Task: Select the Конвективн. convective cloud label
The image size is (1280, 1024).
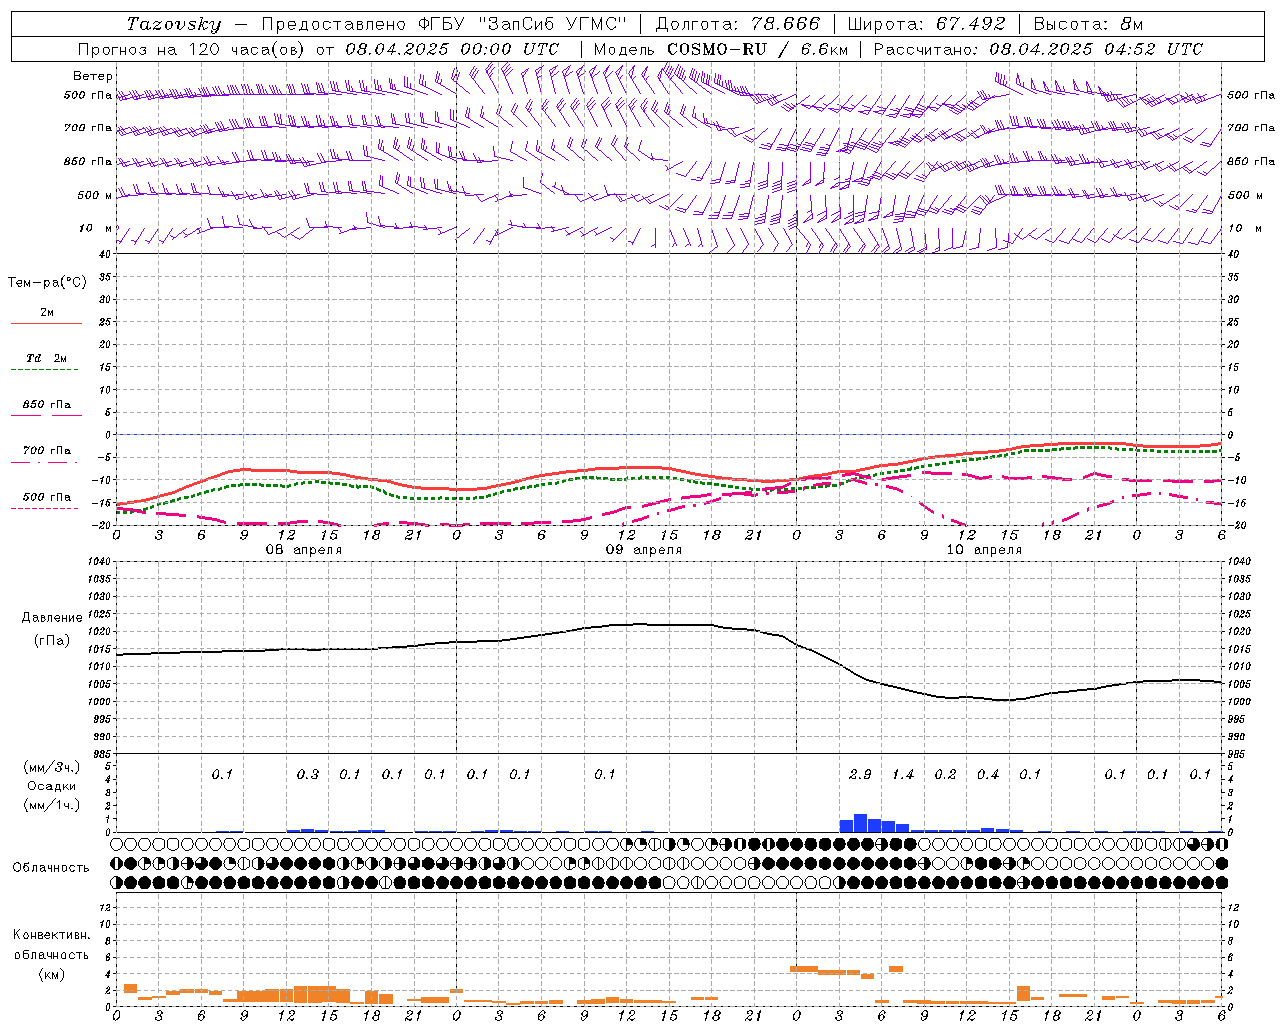Action: click(51, 935)
